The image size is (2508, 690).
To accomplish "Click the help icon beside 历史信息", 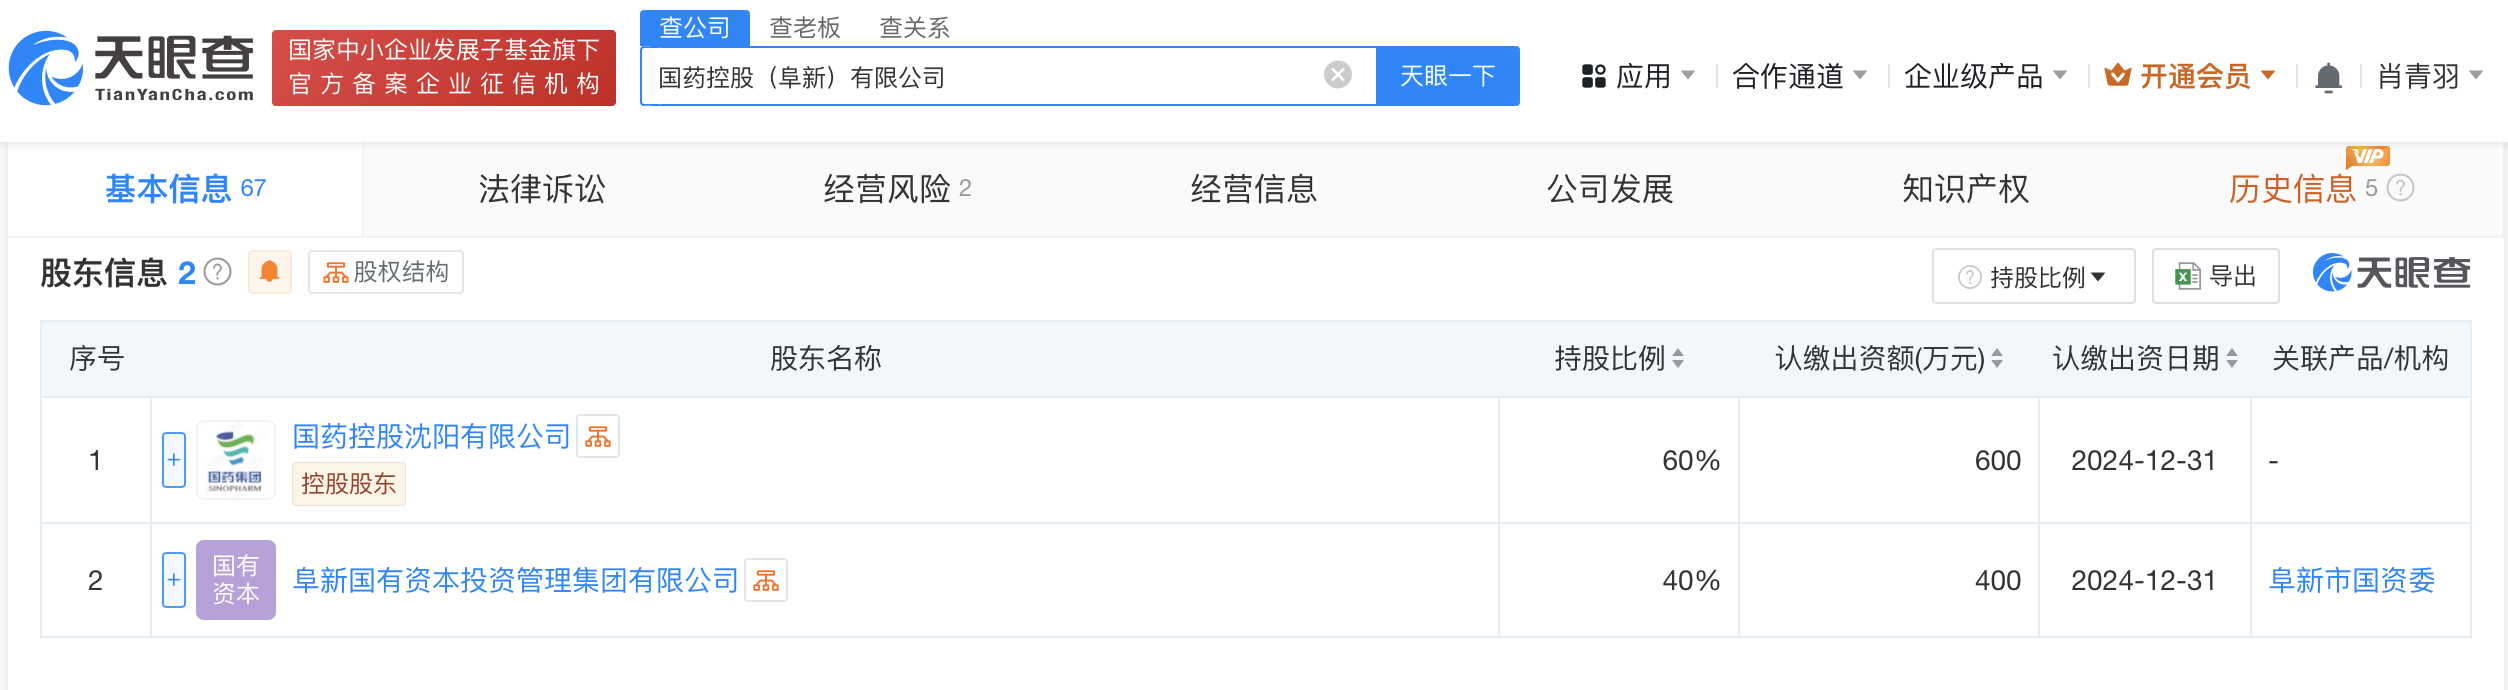I will [x=2401, y=188].
